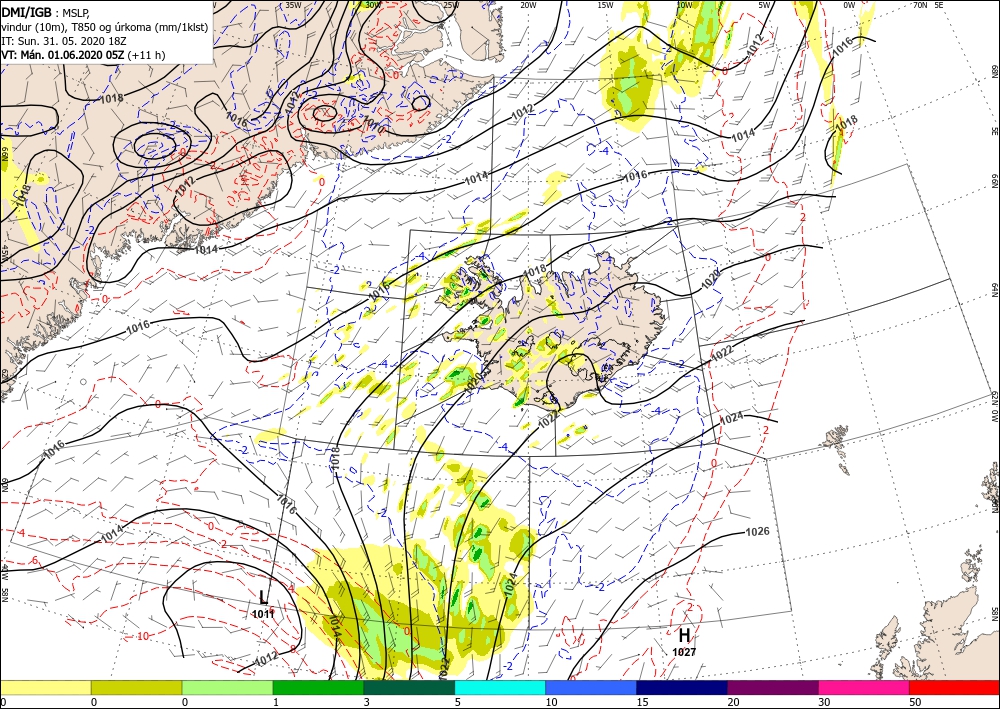Choose the navy blue legend swatch

tap(682, 687)
